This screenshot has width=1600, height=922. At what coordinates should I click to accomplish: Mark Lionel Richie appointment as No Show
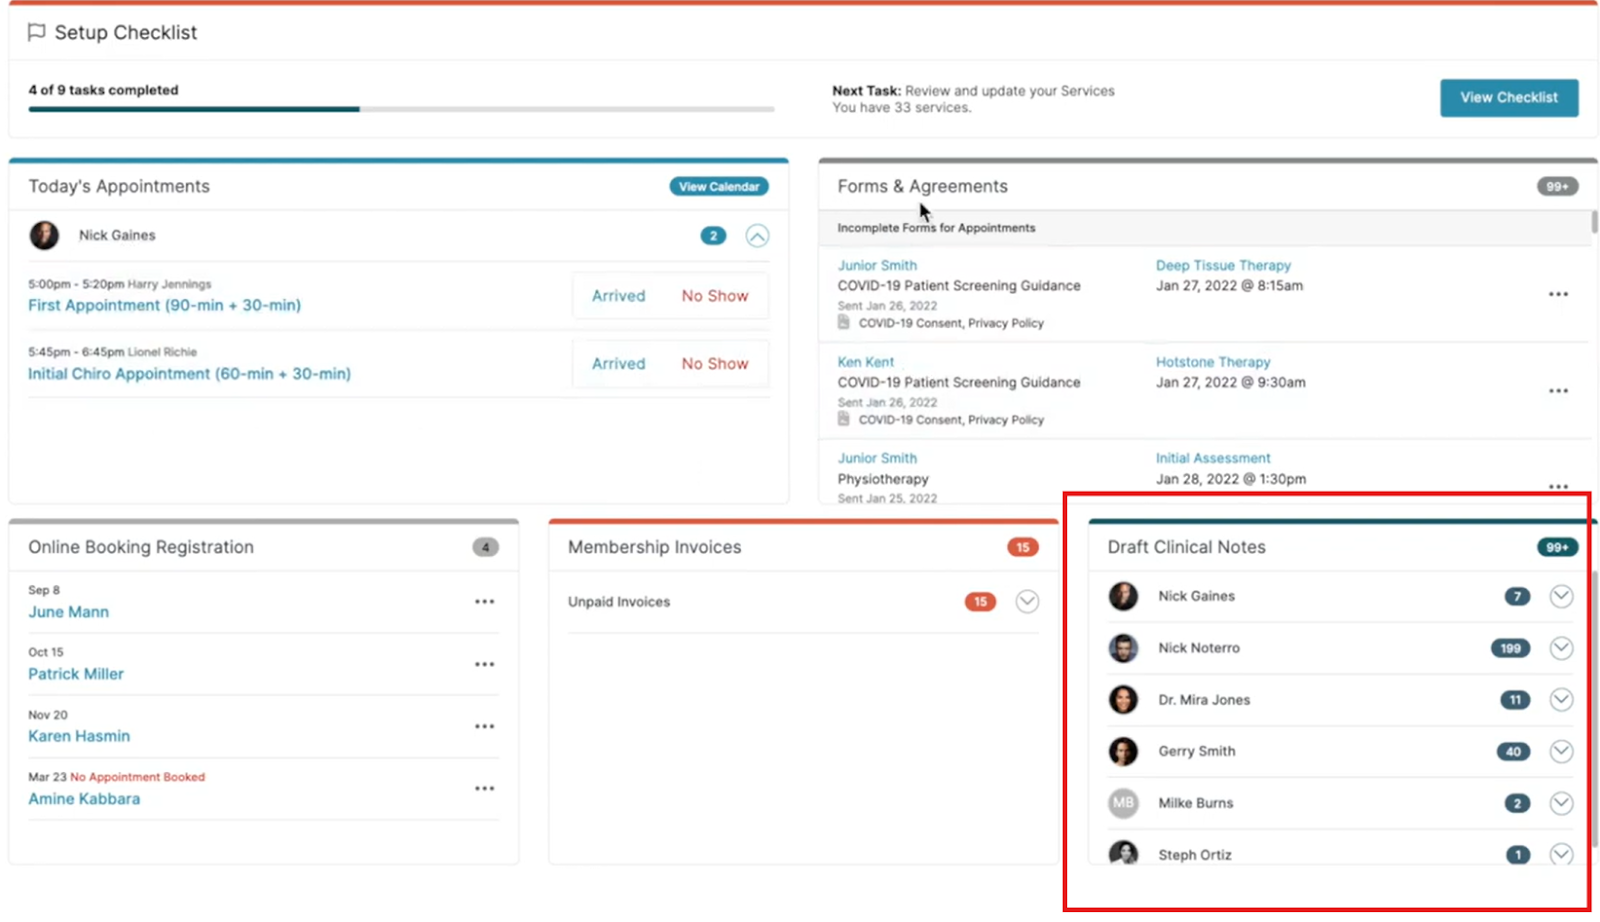tap(714, 364)
